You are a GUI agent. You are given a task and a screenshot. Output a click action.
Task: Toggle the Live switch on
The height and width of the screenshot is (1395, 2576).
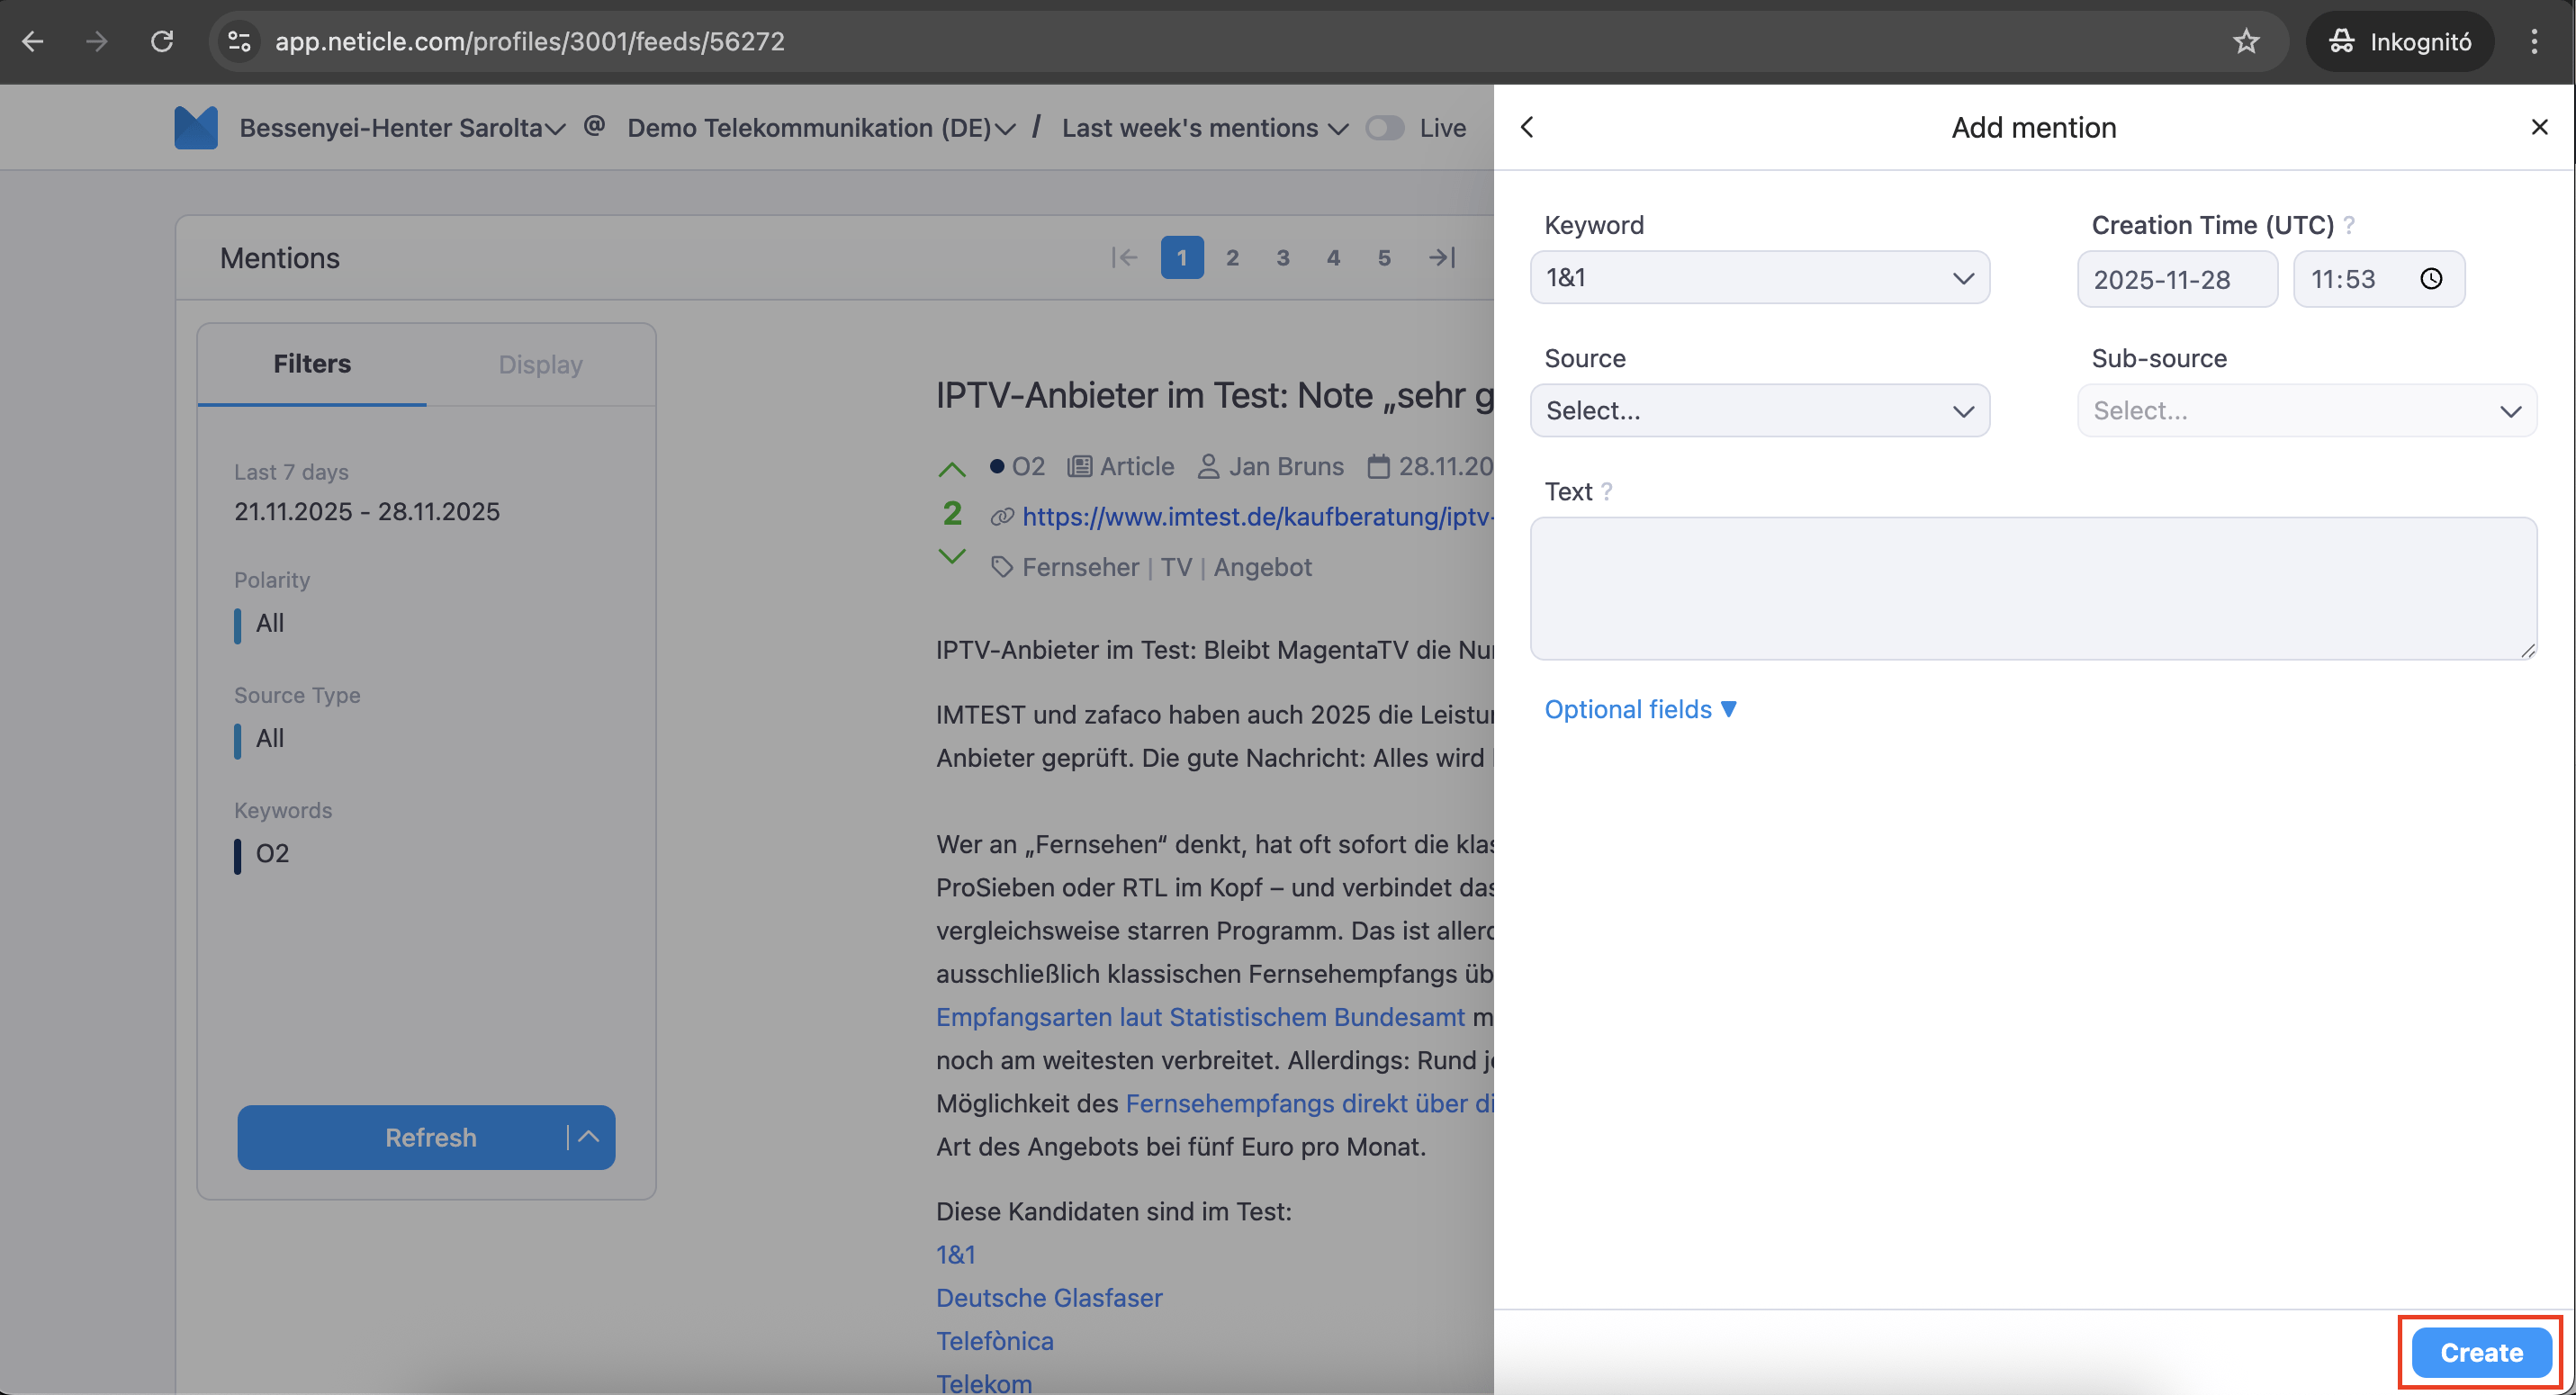1385,128
